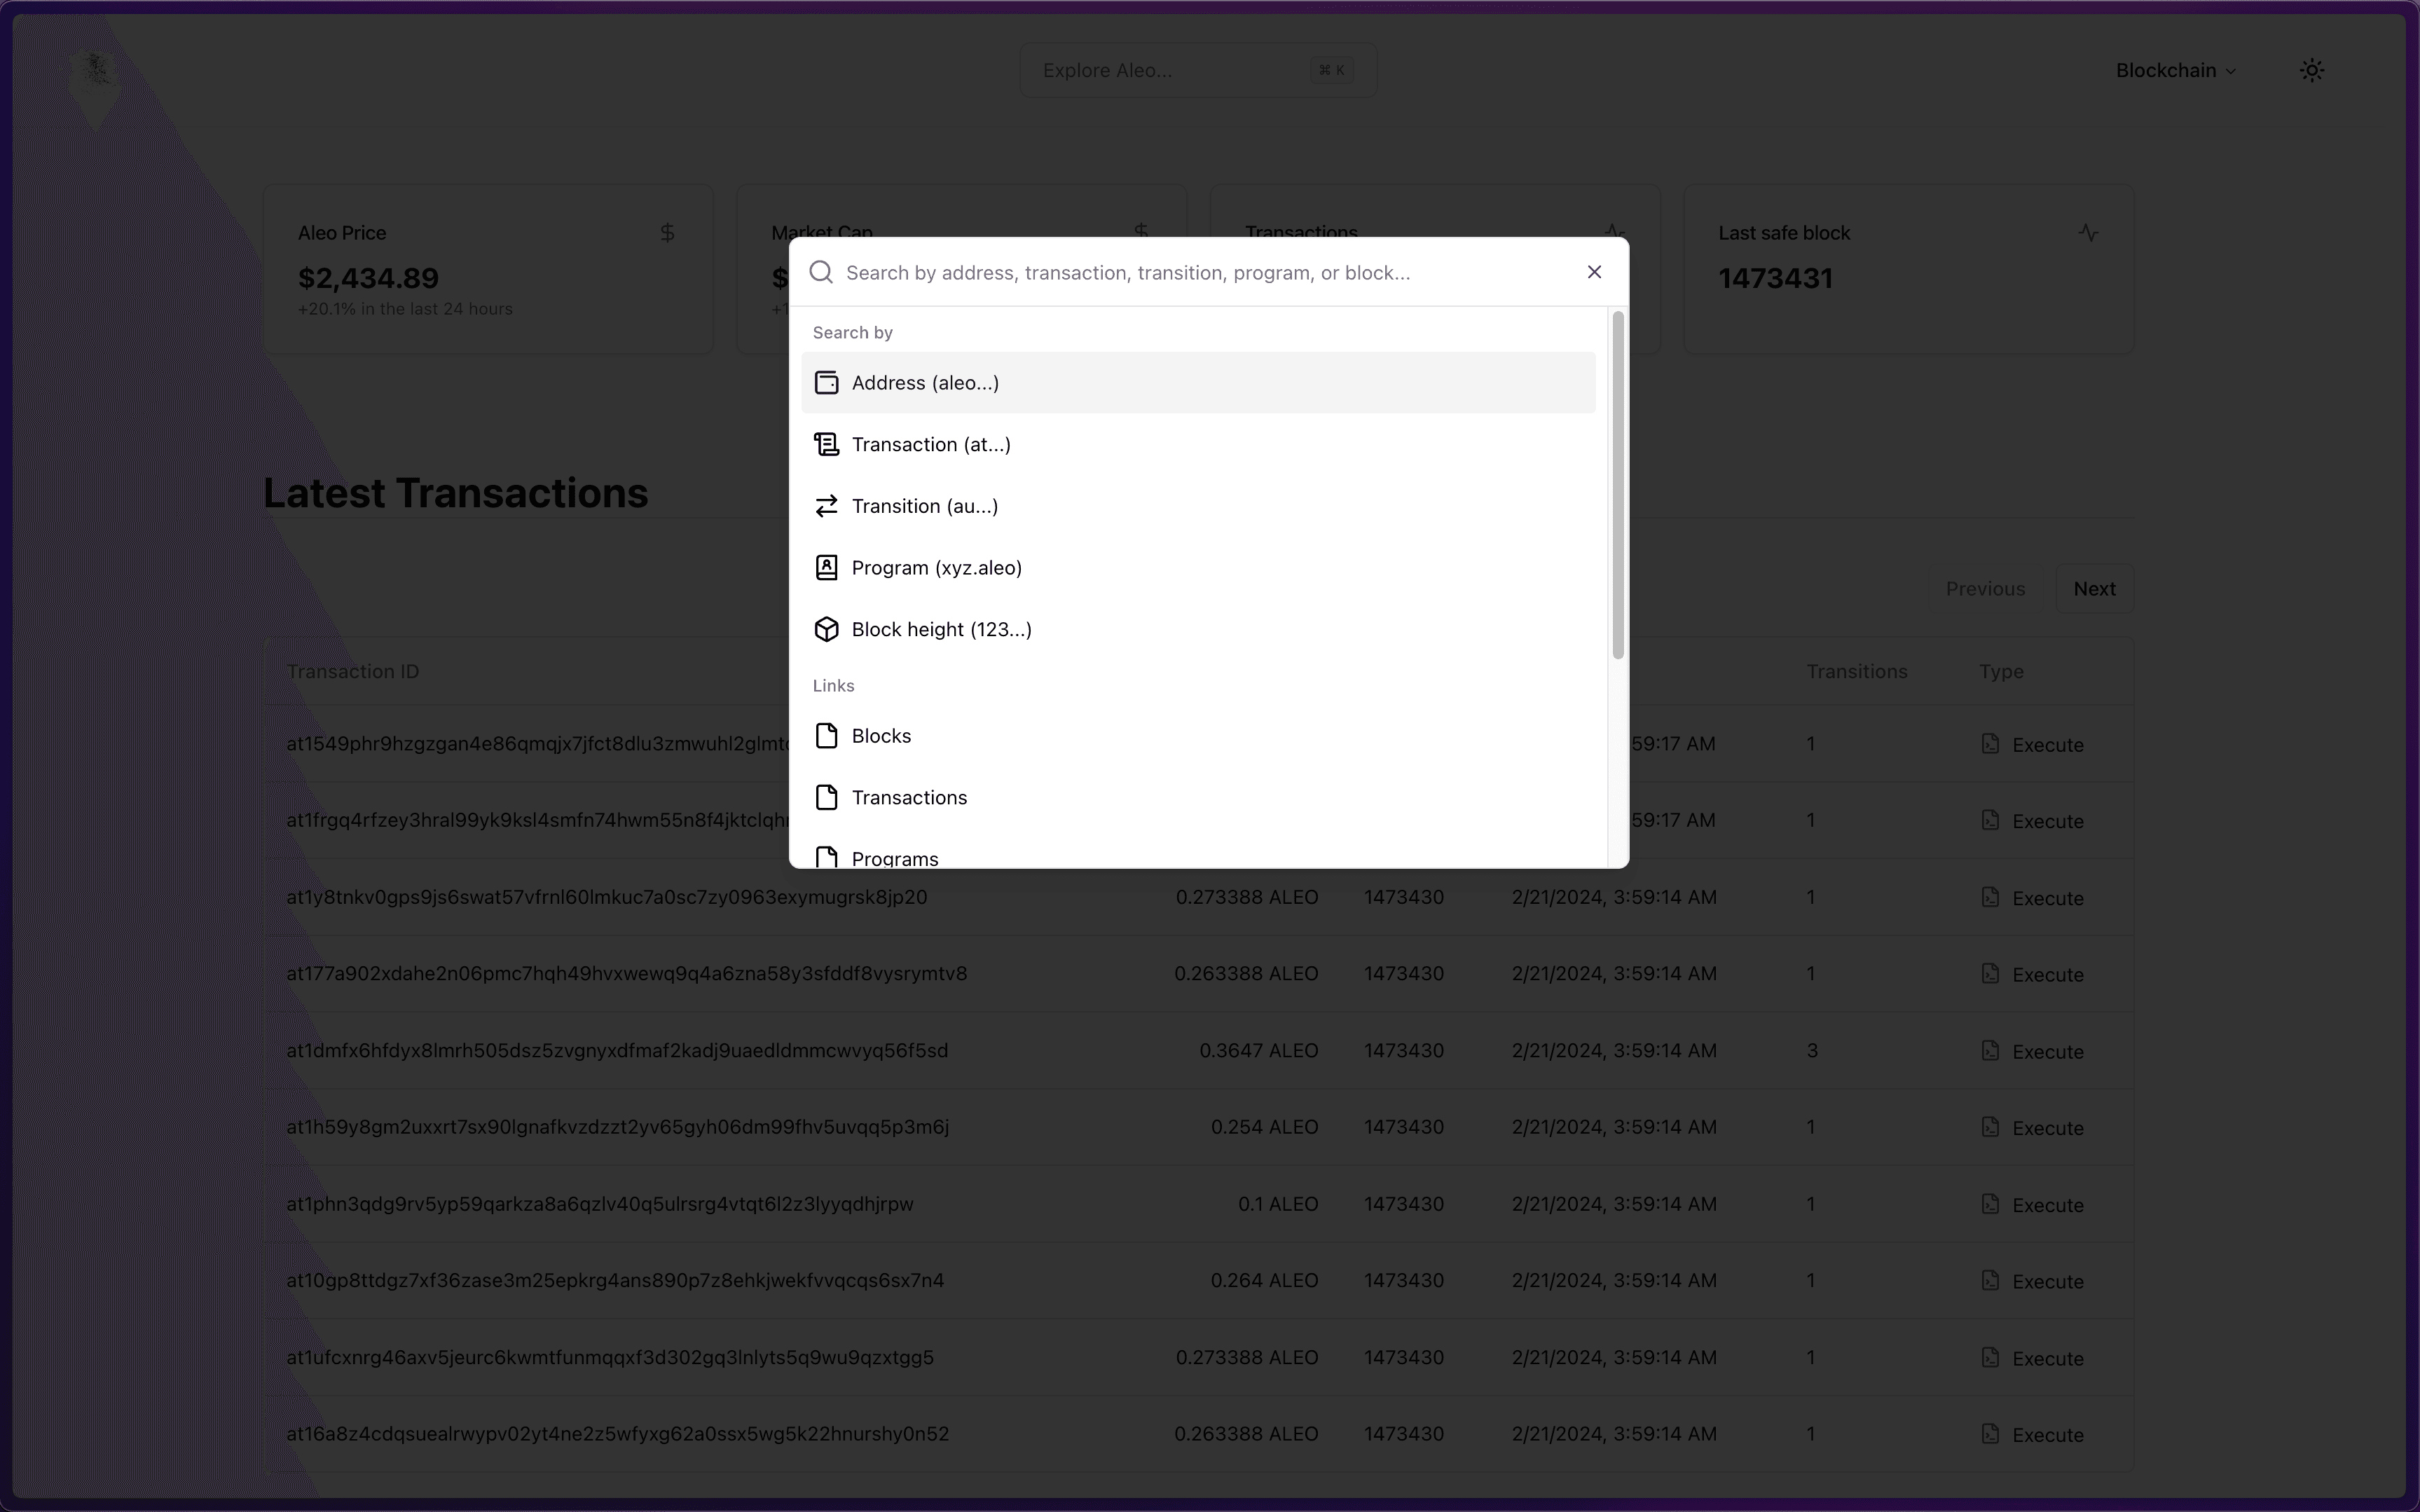Screen dimensions: 2420x1512
Task: Click Execute icon in at1phn3qdg9rv row
Action: pyautogui.click(x=1990, y=1204)
